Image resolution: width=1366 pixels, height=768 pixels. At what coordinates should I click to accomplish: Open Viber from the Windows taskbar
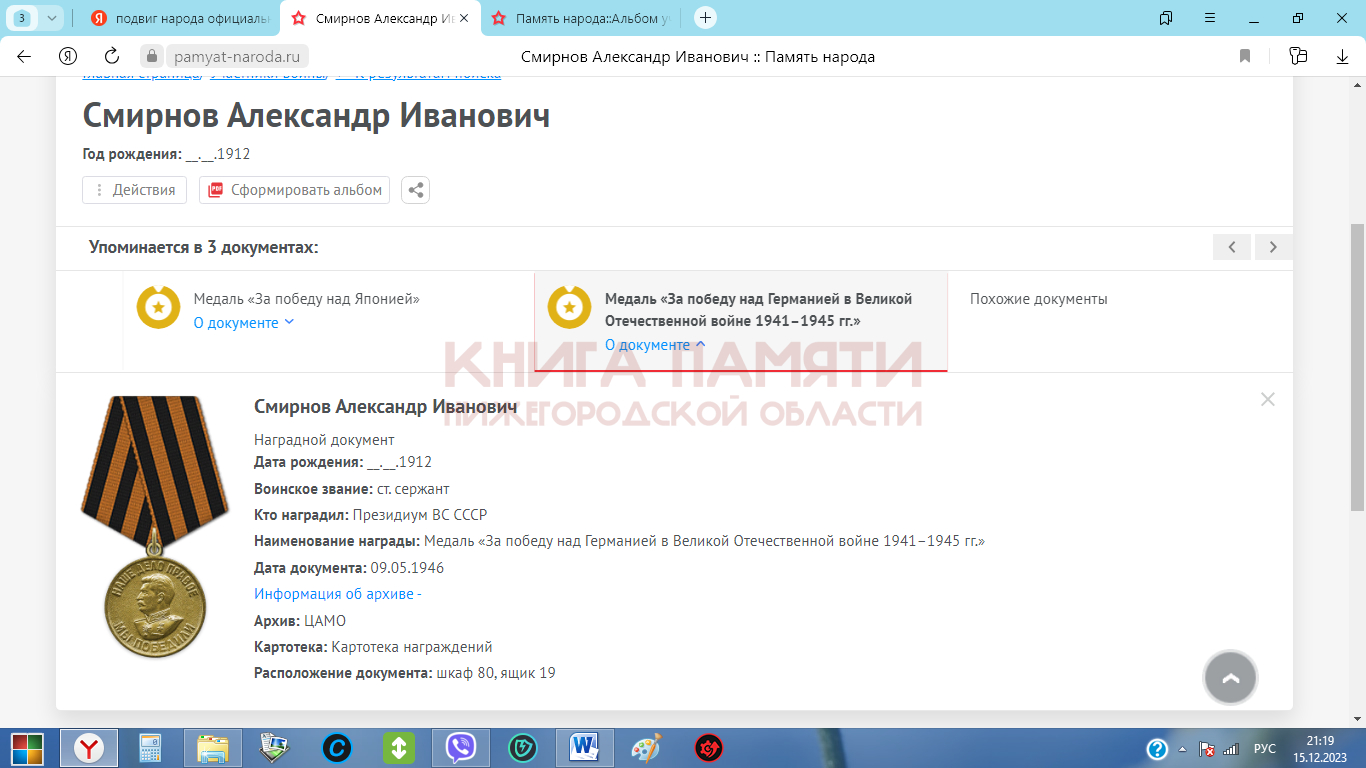coord(460,748)
